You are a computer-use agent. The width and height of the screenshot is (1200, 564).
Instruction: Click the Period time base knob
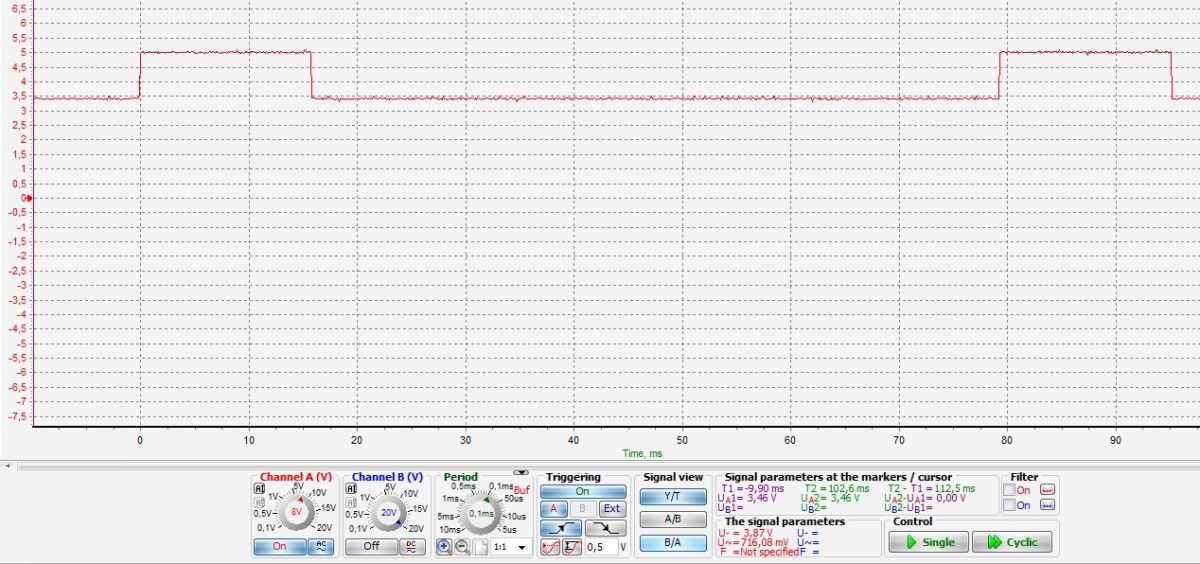pos(481,513)
